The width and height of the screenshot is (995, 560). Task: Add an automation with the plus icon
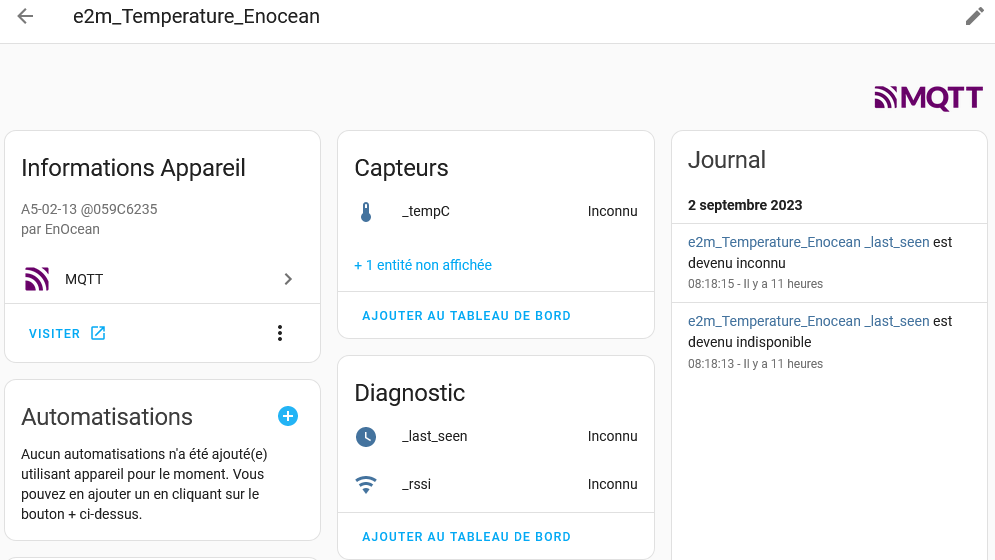(x=288, y=416)
